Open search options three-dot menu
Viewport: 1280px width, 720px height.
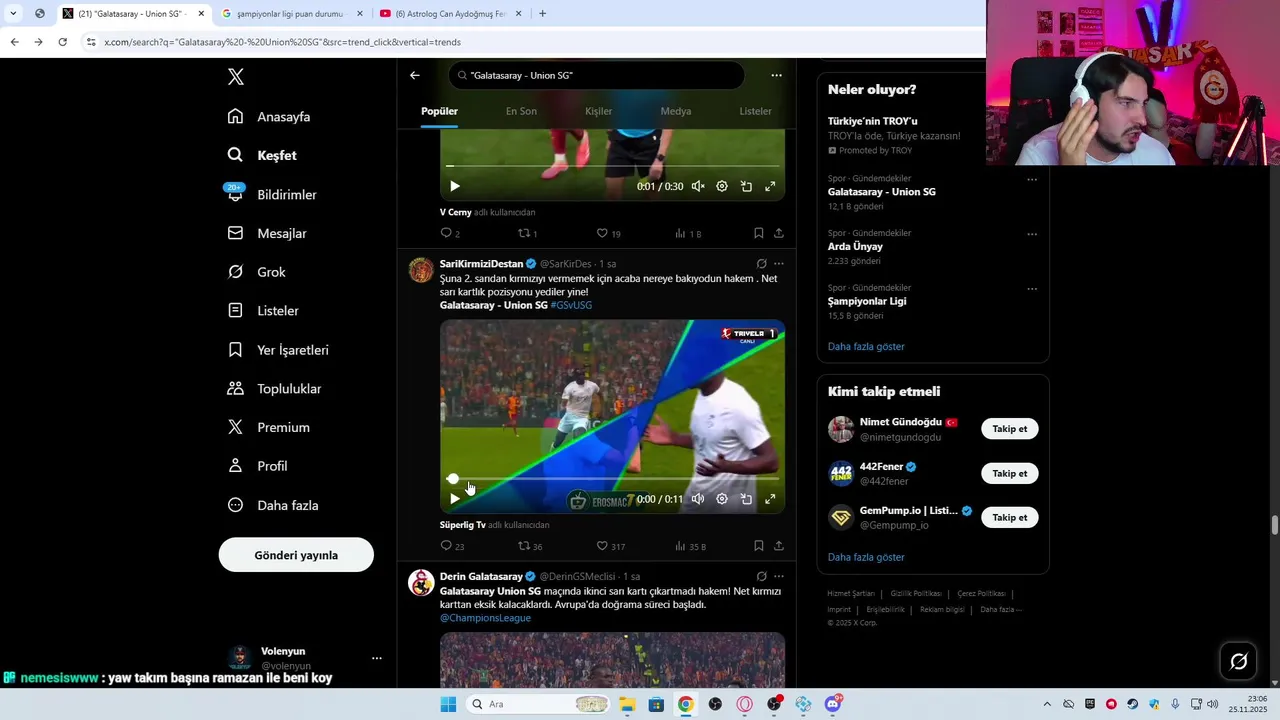[x=776, y=75]
